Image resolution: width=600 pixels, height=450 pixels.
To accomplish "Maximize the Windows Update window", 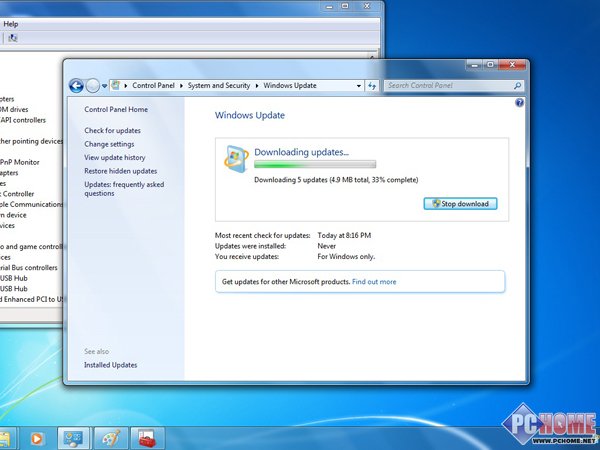I will coord(491,65).
